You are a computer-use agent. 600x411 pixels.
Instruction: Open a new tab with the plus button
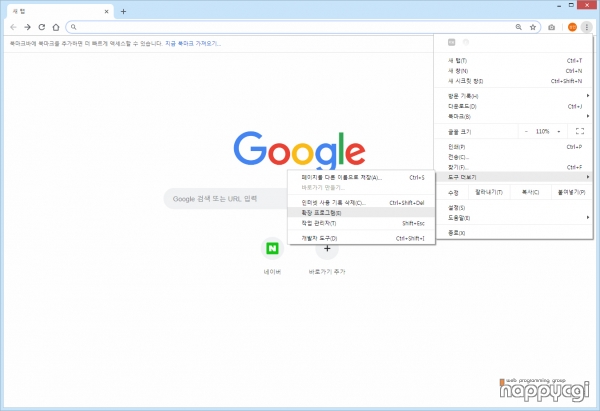[123, 11]
